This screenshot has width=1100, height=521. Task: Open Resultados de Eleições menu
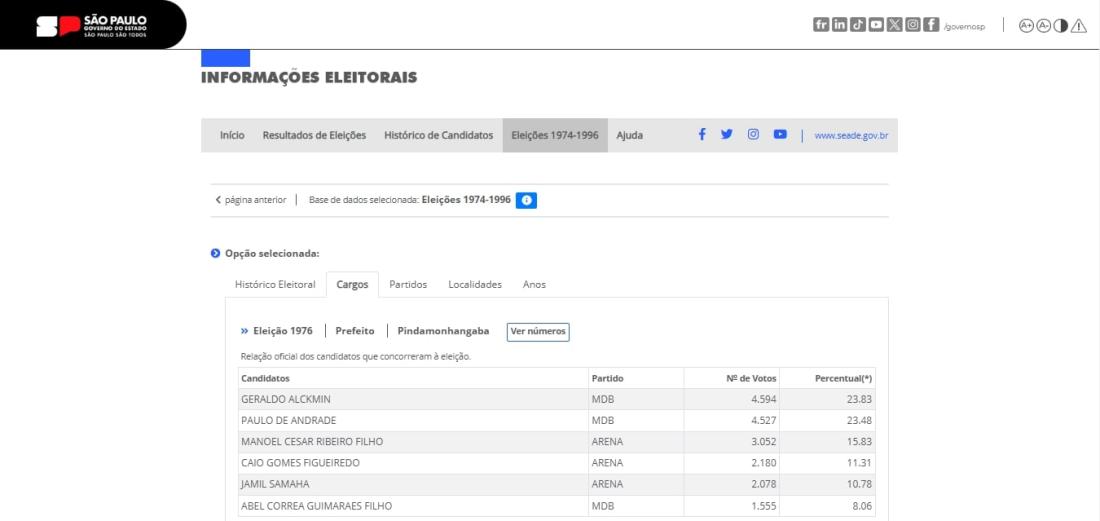pyautogui.click(x=314, y=135)
